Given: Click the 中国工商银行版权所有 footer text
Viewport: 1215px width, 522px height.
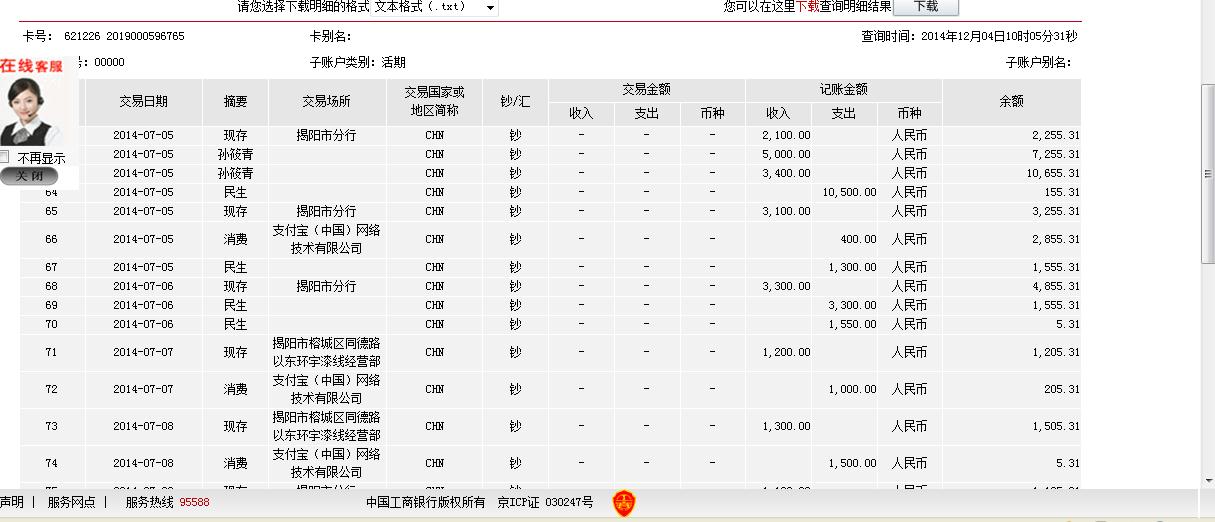Looking at the screenshot, I should [425, 502].
